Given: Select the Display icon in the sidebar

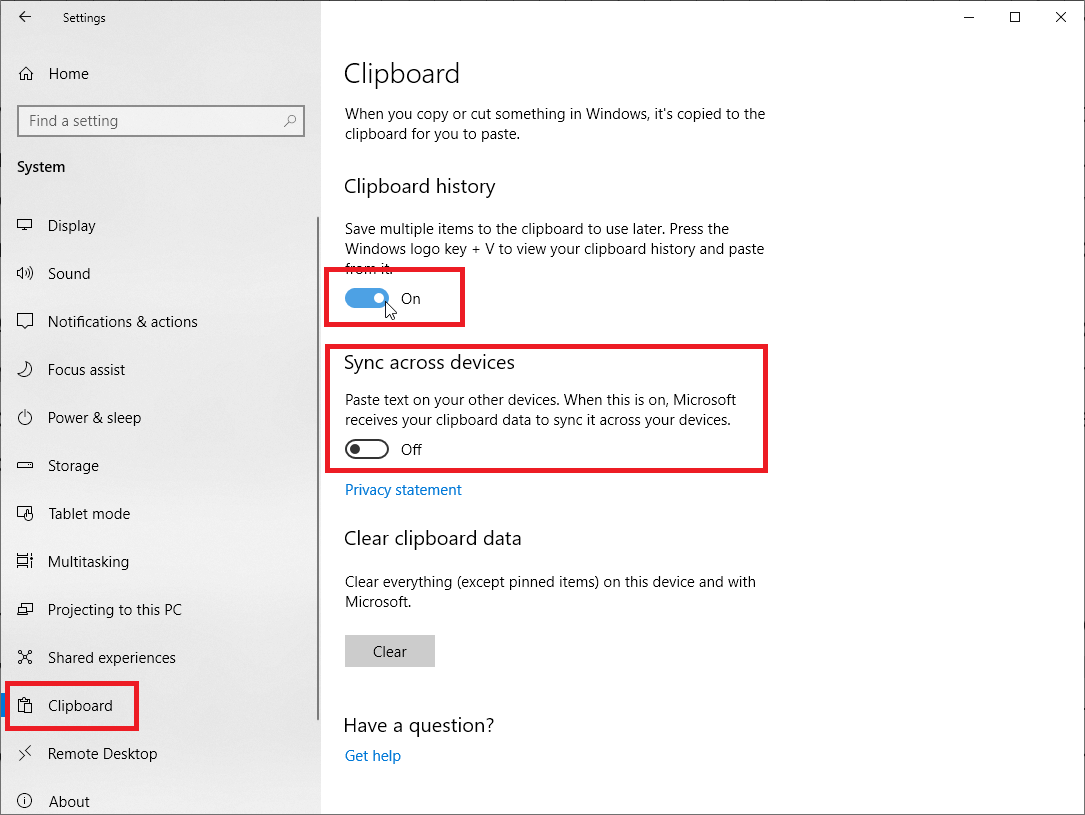Looking at the screenshot, I should pyautogui.click(x=24, y=225).
